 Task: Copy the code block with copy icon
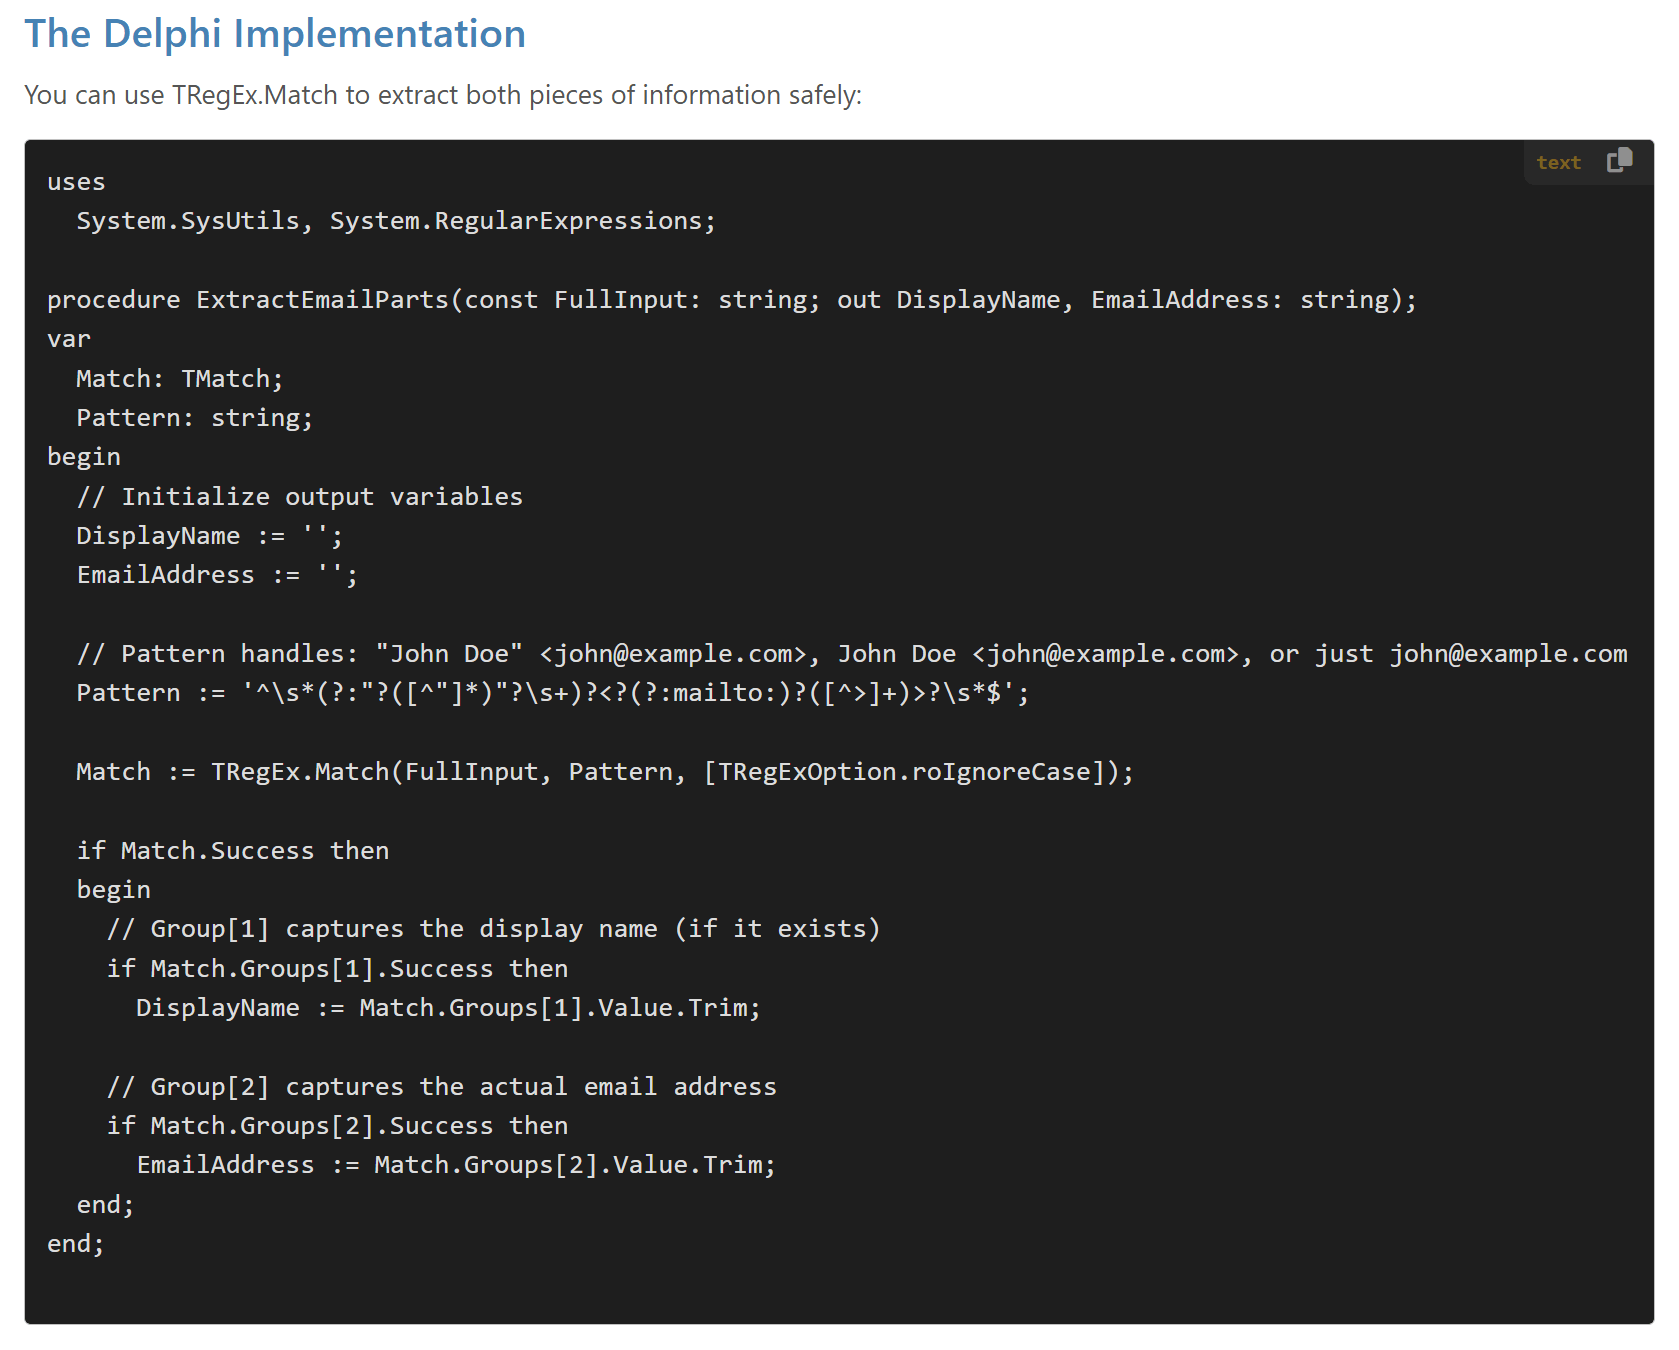point(1619,161)
